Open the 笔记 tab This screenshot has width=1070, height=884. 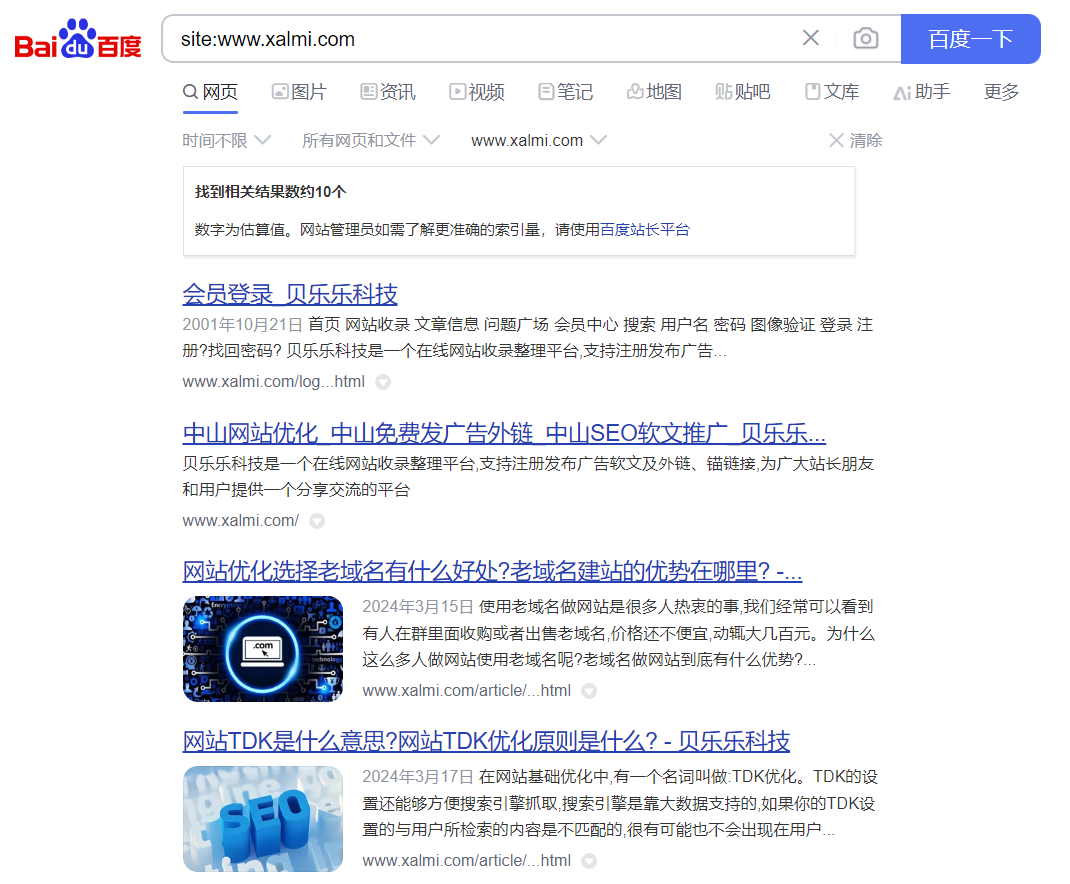[x=565, y=91]
